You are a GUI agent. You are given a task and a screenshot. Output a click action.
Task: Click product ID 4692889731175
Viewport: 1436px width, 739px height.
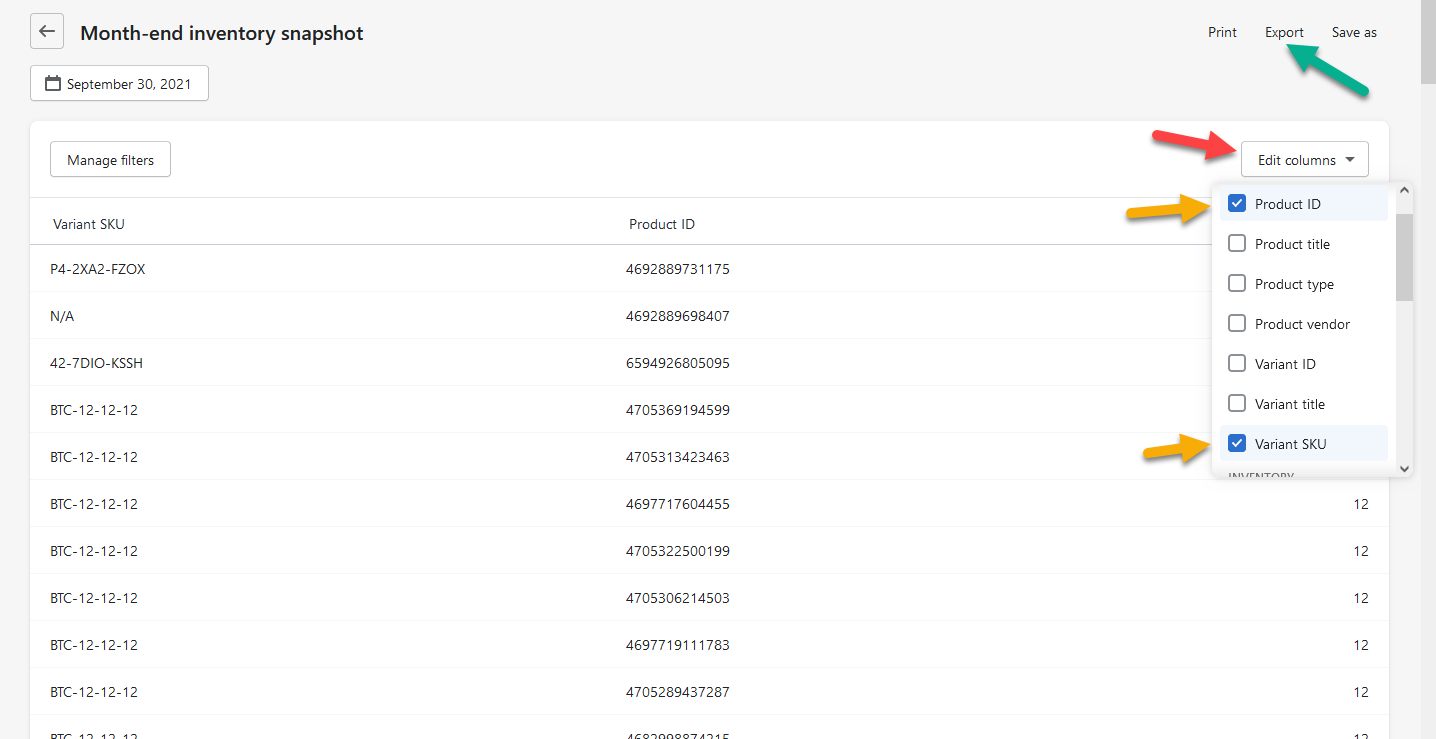coord(678,269)
